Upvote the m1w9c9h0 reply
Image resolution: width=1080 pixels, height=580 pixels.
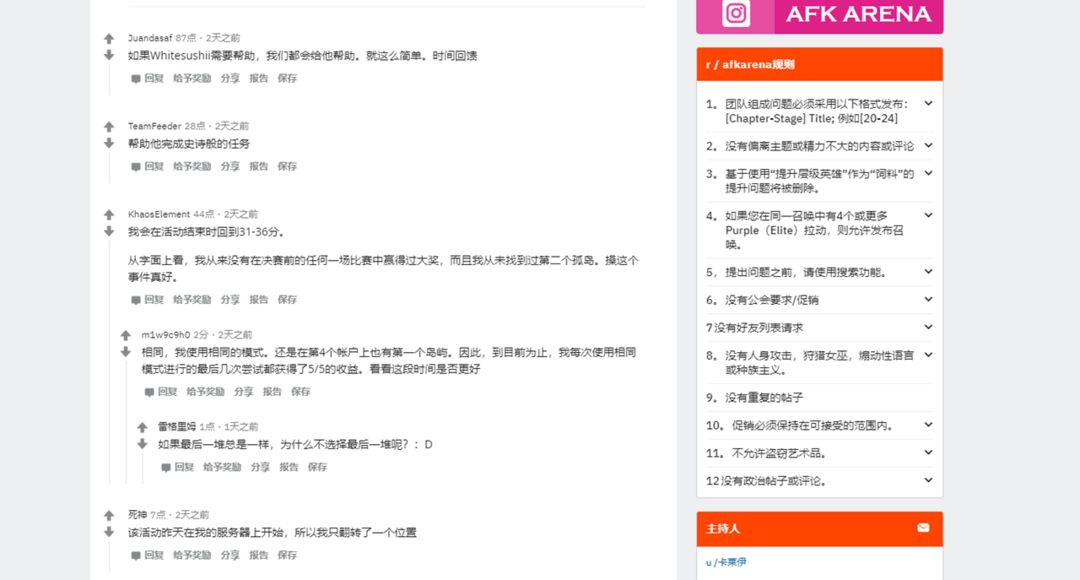[125, 335]
